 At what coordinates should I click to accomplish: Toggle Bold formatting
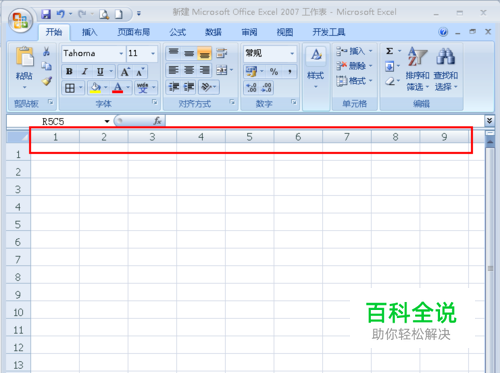coord(69,71)
